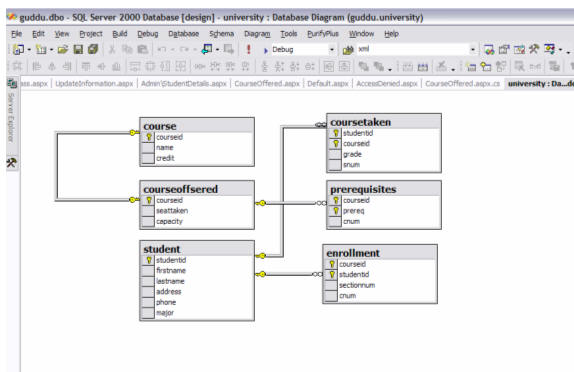
Task: Click the Server Explorer icon on side strip
Action: point(12,83)
